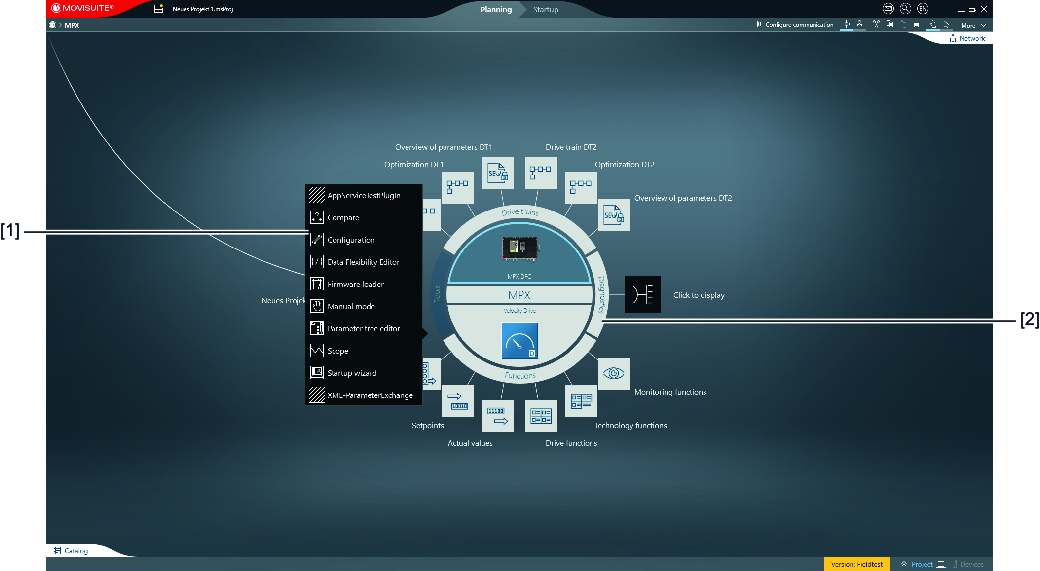Choose Scope in the tools menu
This screenshot has height=571, width=1040.
pos(338,351)
